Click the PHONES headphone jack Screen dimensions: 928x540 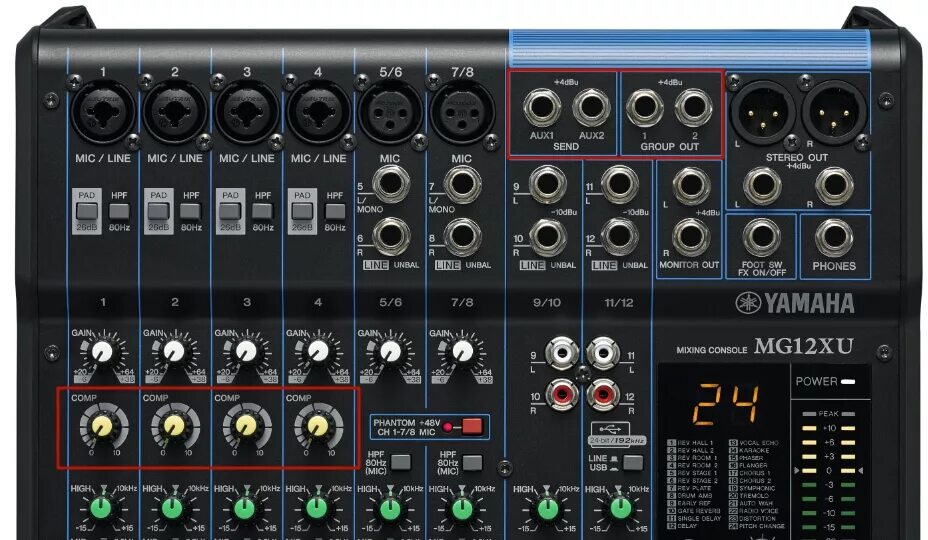pos(834,237)
